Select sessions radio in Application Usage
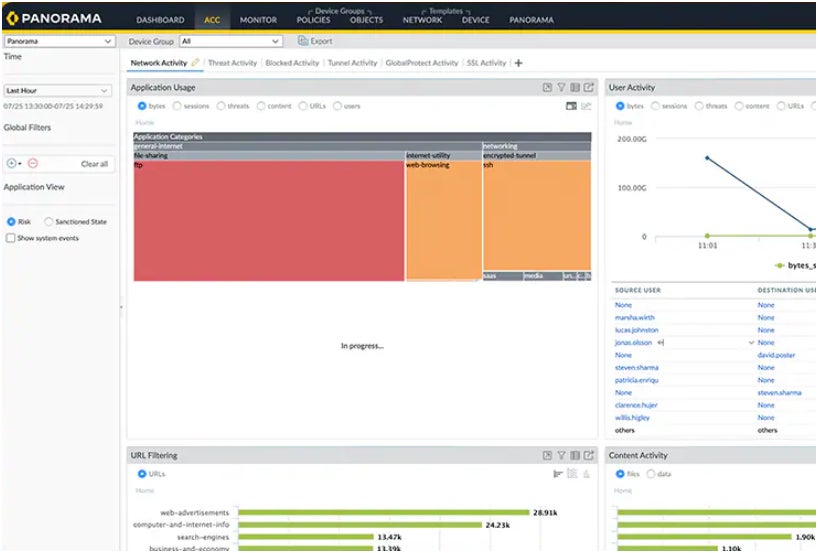818x553 pixels. [177, 106]
